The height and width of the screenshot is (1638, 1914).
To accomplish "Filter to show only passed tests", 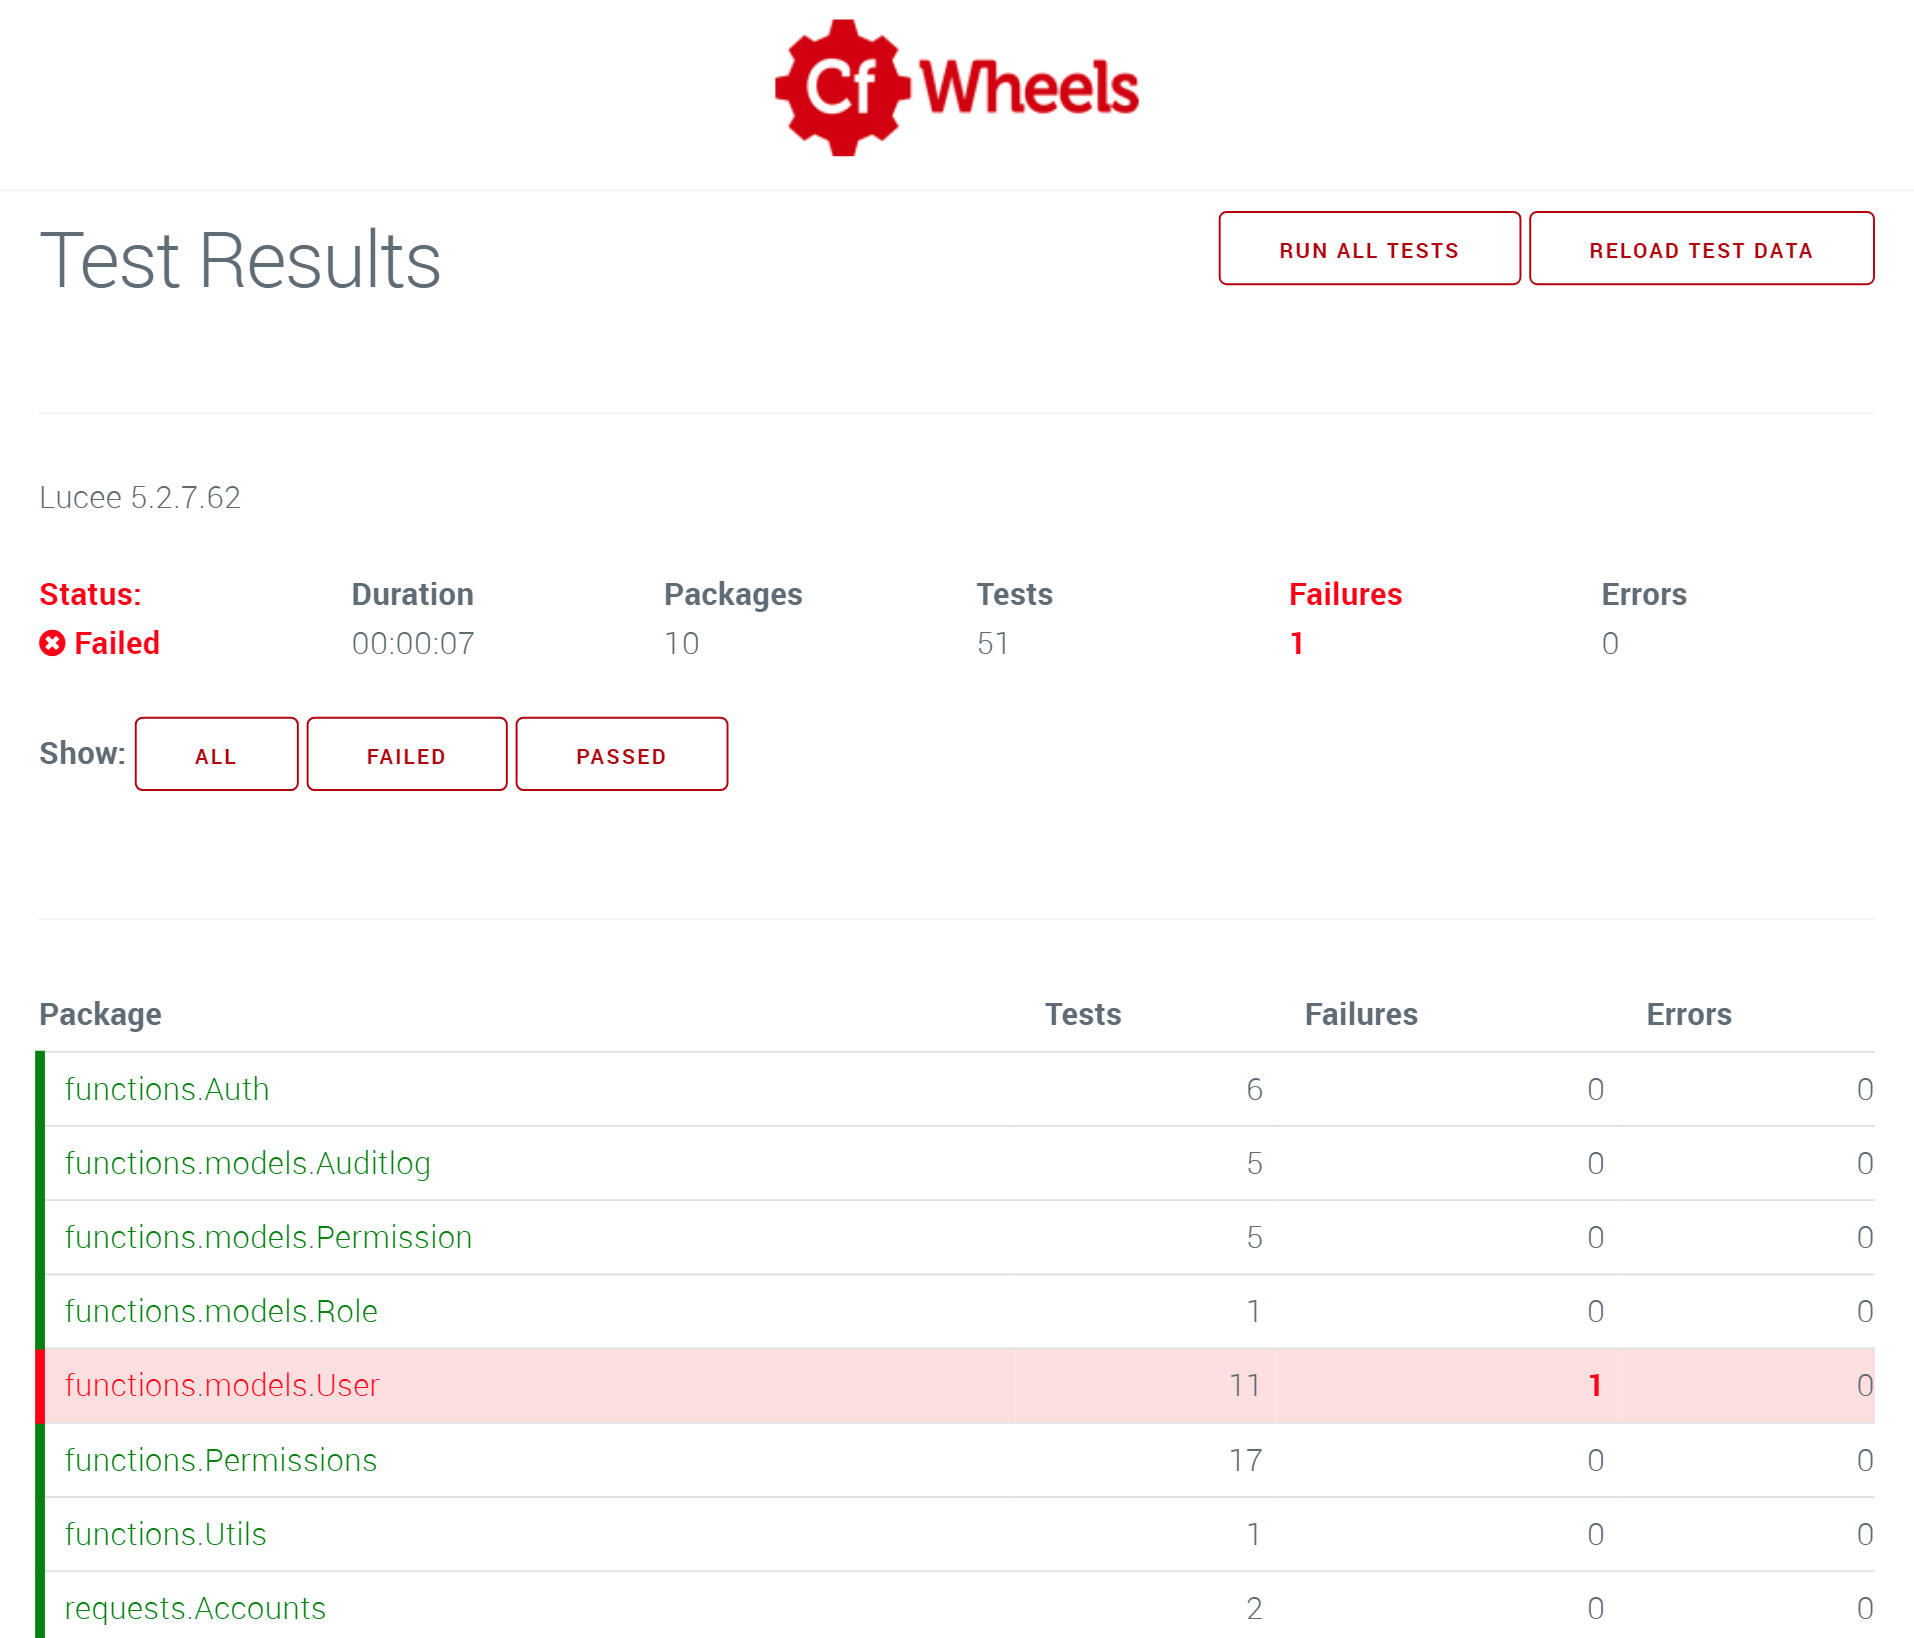I will 621,755.
